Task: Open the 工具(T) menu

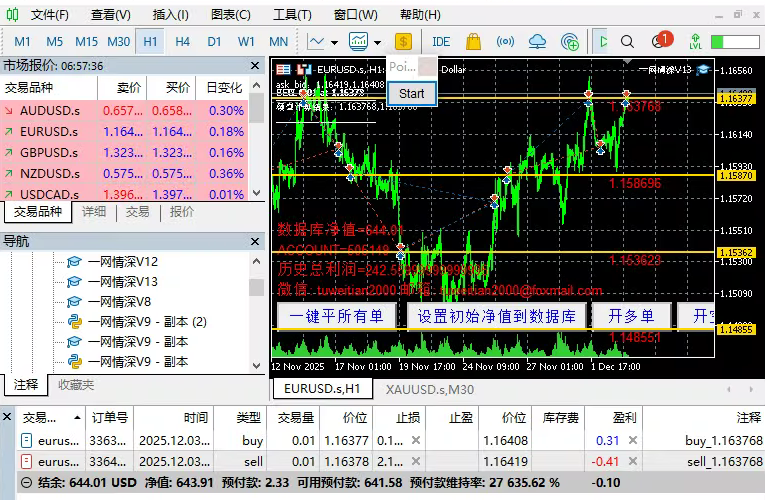Action: (292, 15)
